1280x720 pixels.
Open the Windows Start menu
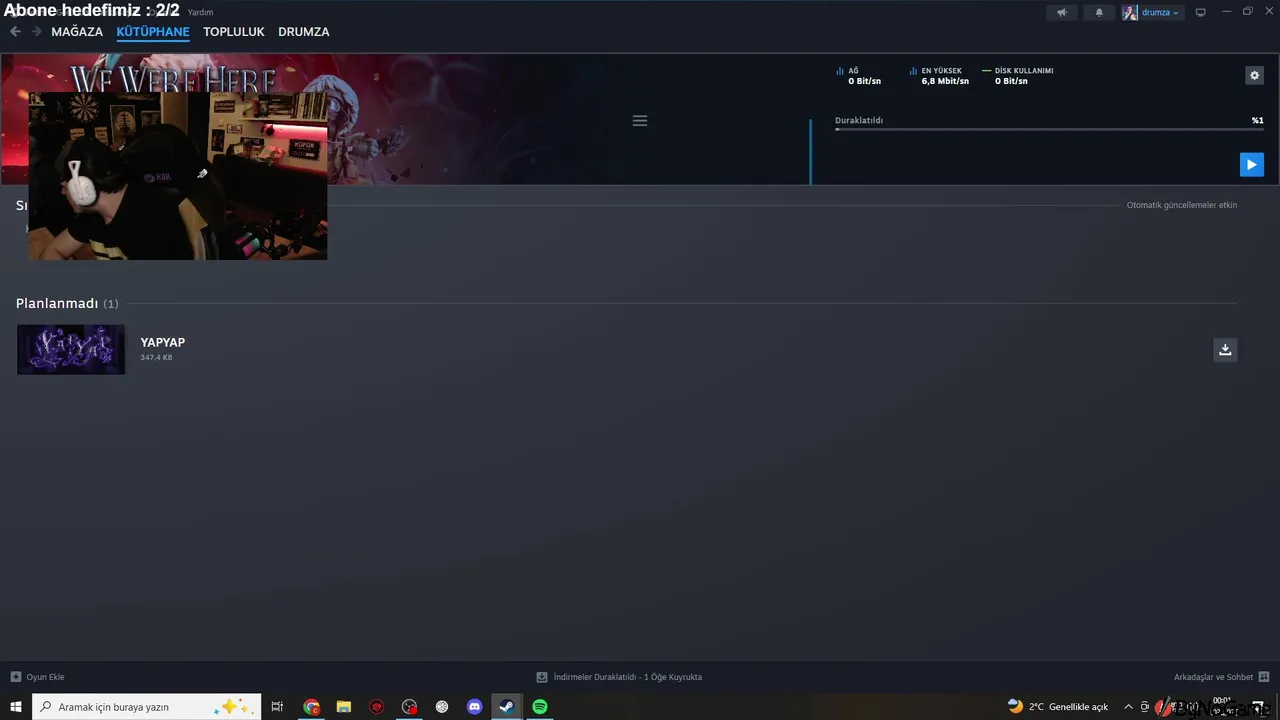[x=16, y=707]
